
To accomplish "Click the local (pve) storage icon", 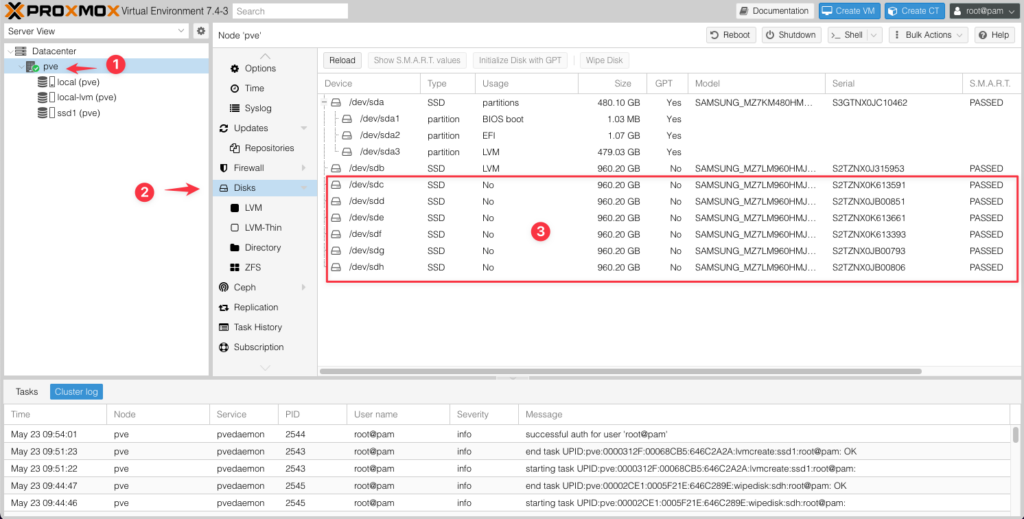I will click(46, 82).
